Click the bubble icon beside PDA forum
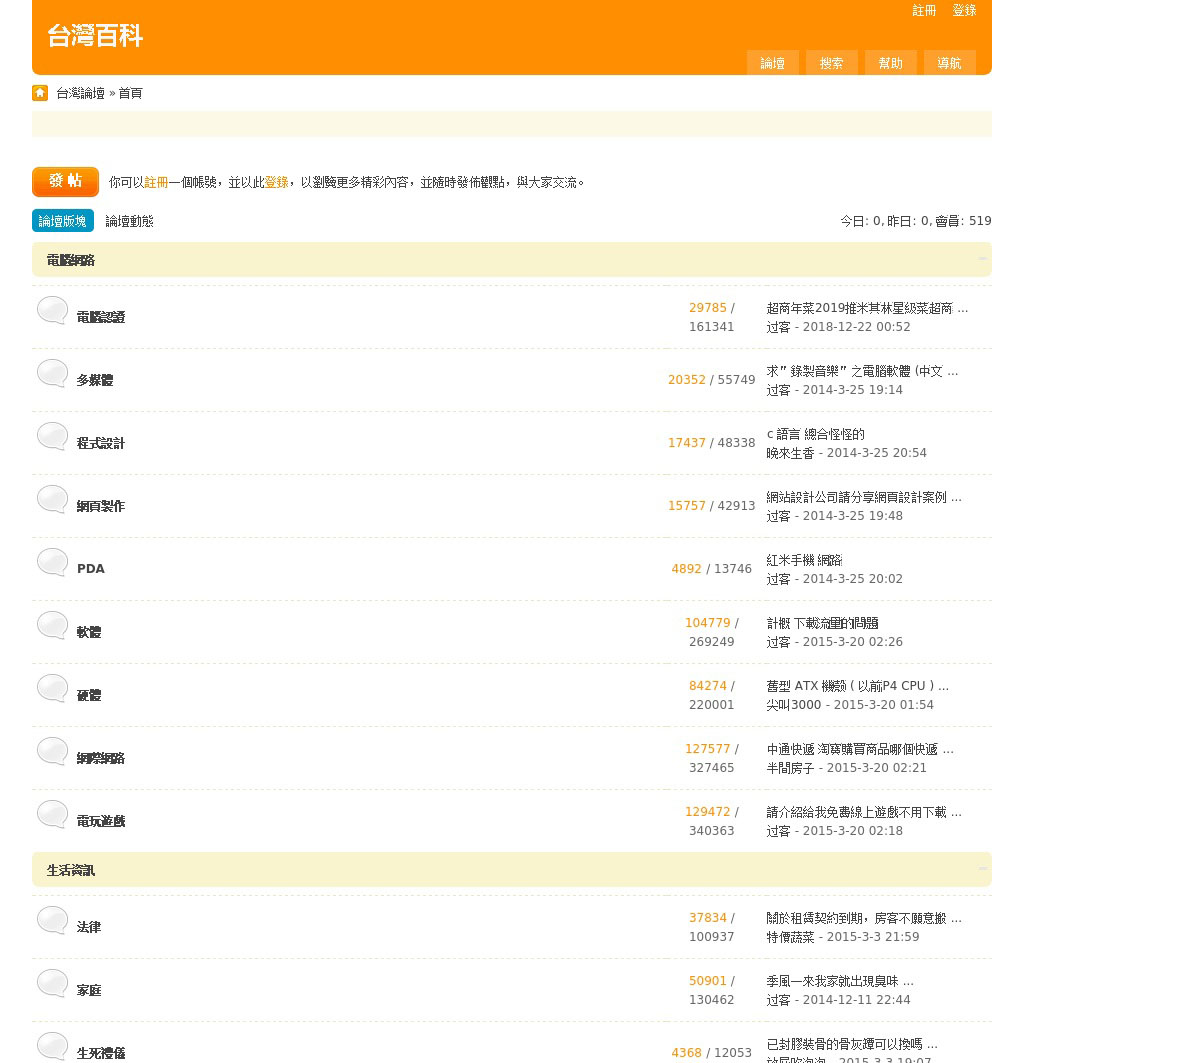The image size is (1200, 1063). (x=52, y=563)
